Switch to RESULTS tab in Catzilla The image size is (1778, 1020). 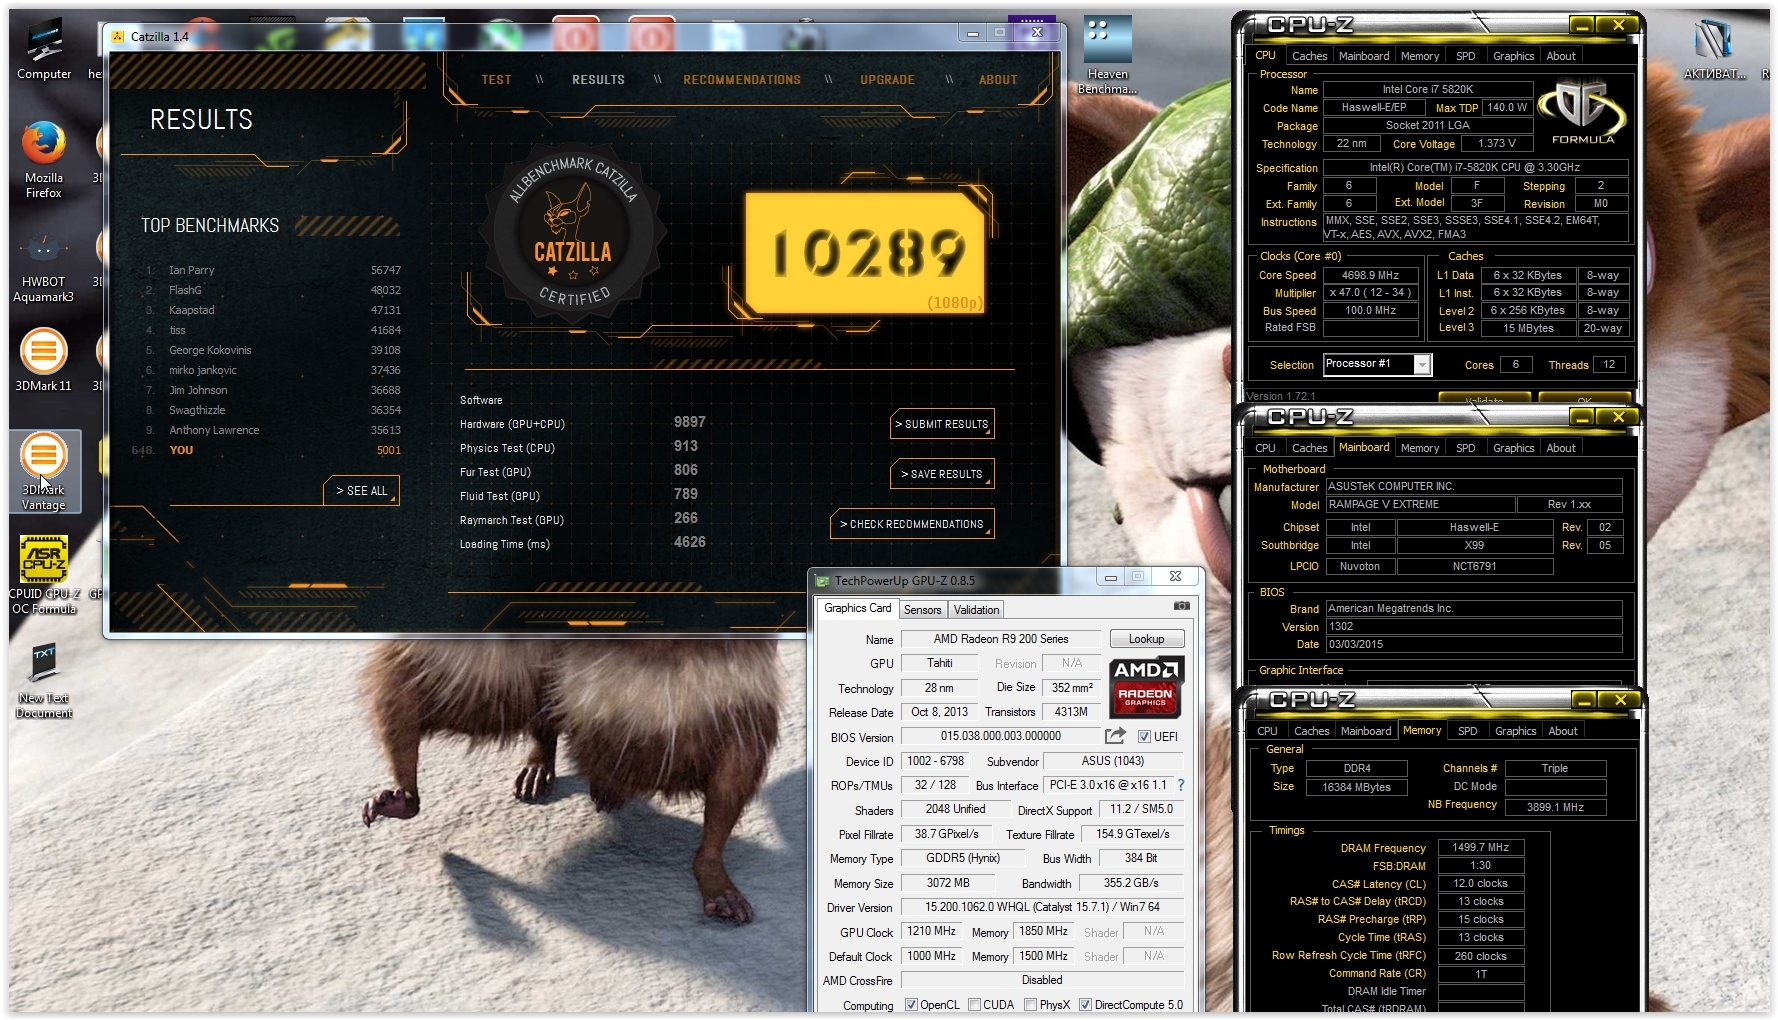598,80
